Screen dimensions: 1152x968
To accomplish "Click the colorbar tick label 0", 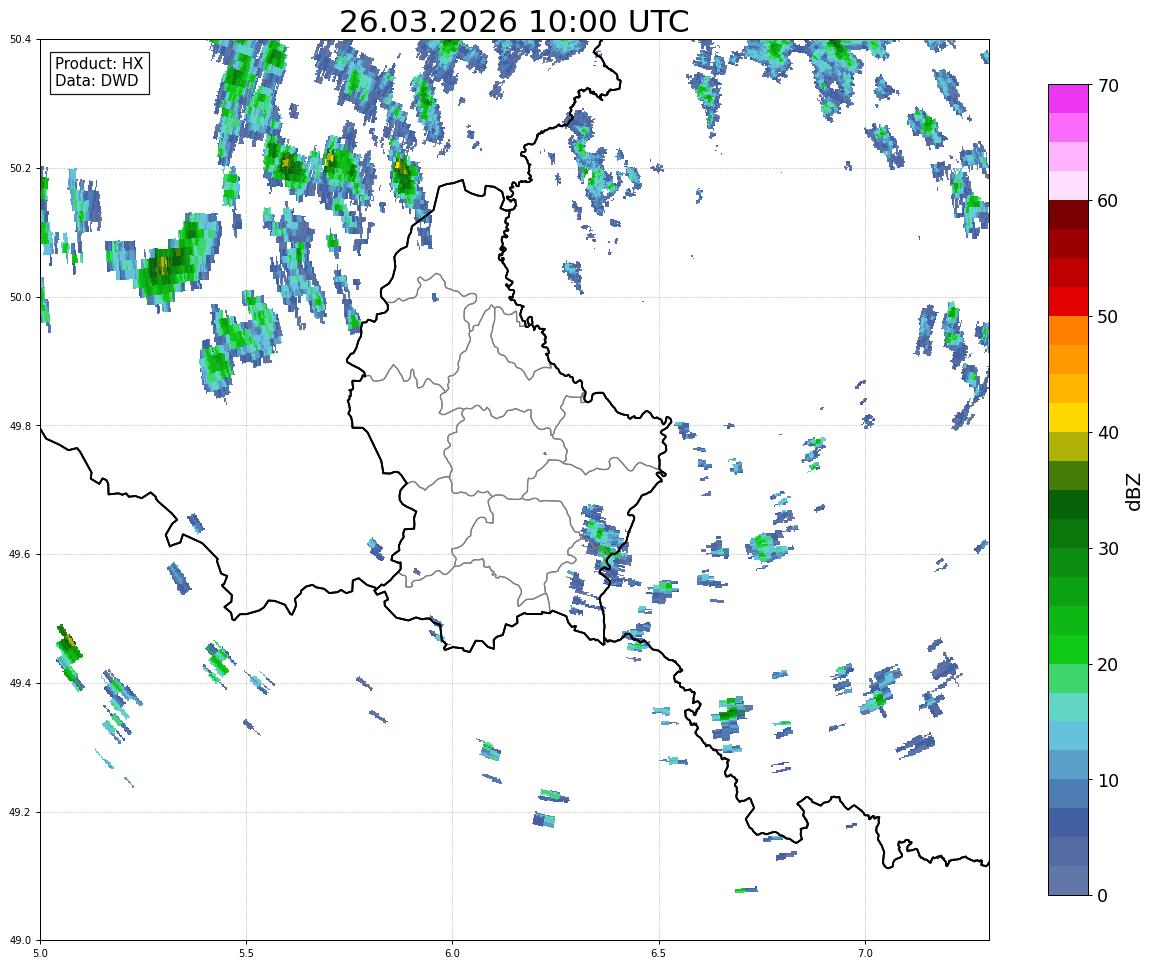I will tap(1102, 895).
